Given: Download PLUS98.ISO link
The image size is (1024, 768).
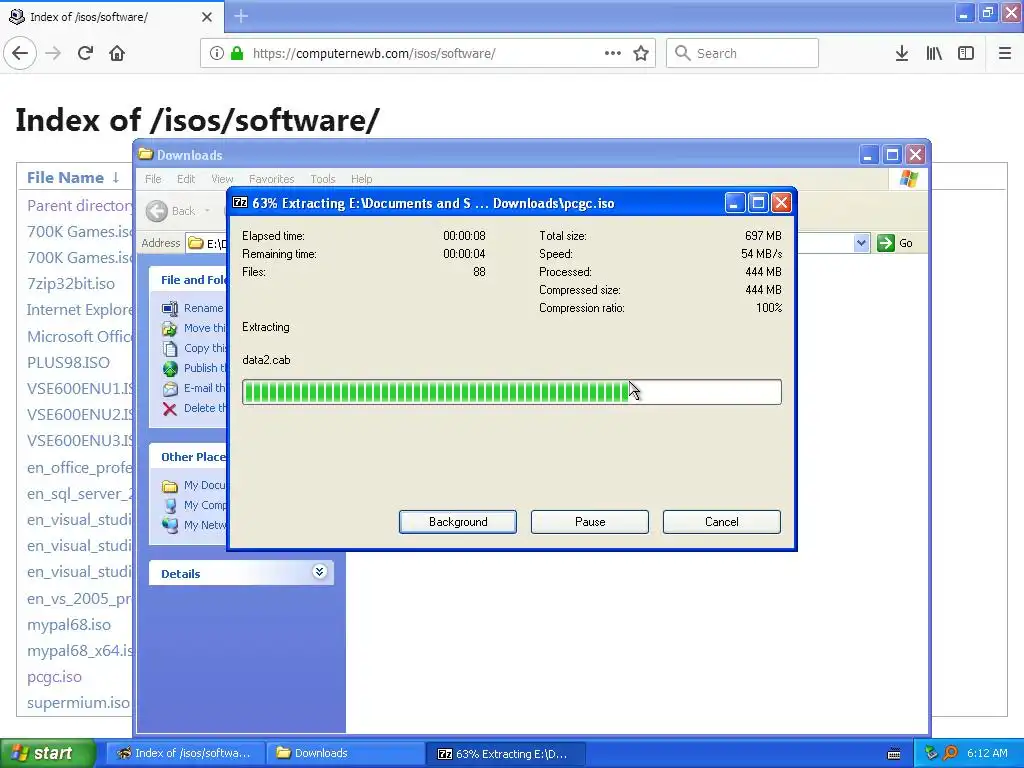Looking at the screenshot, I should 68,362.
